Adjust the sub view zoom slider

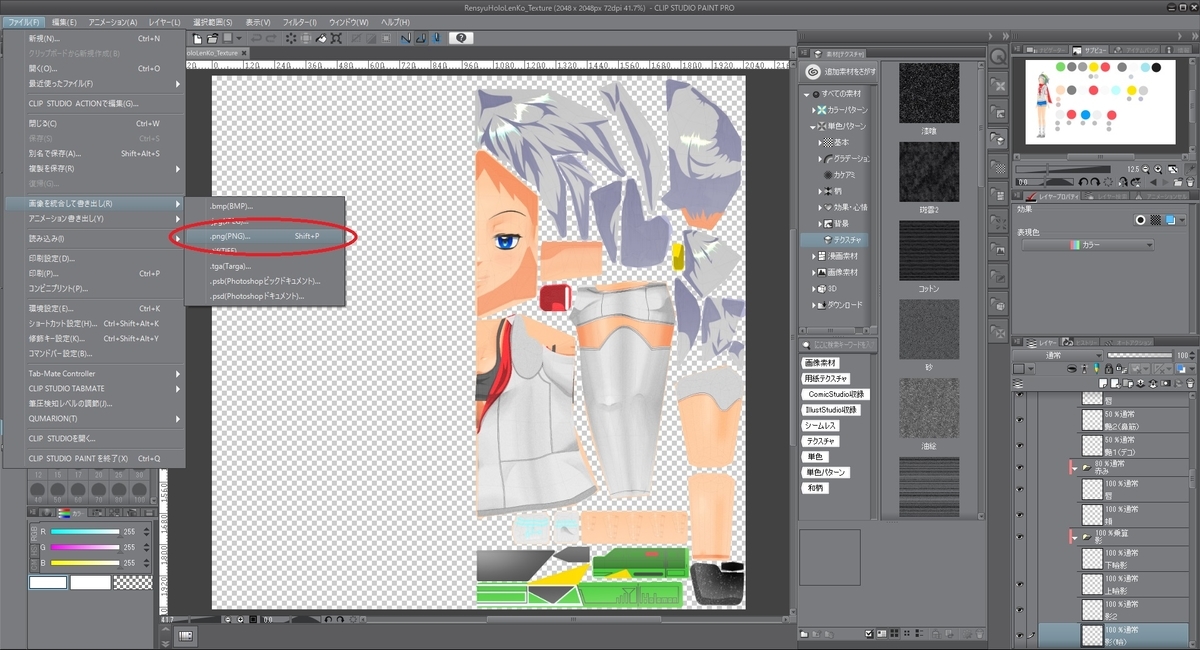1063,169
